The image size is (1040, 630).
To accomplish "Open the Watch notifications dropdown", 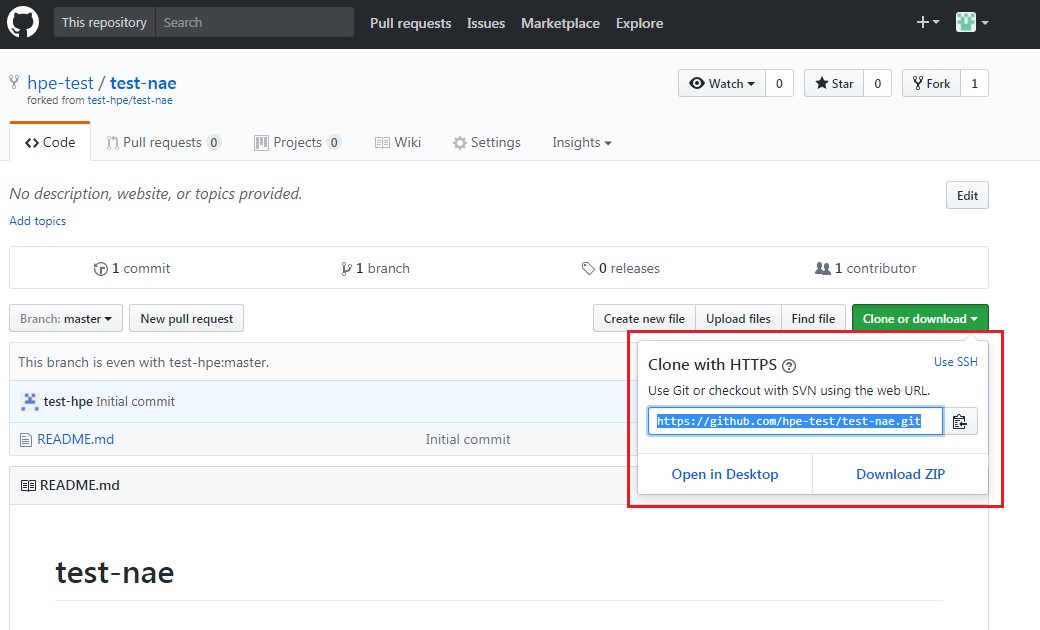I will (722, 84).
